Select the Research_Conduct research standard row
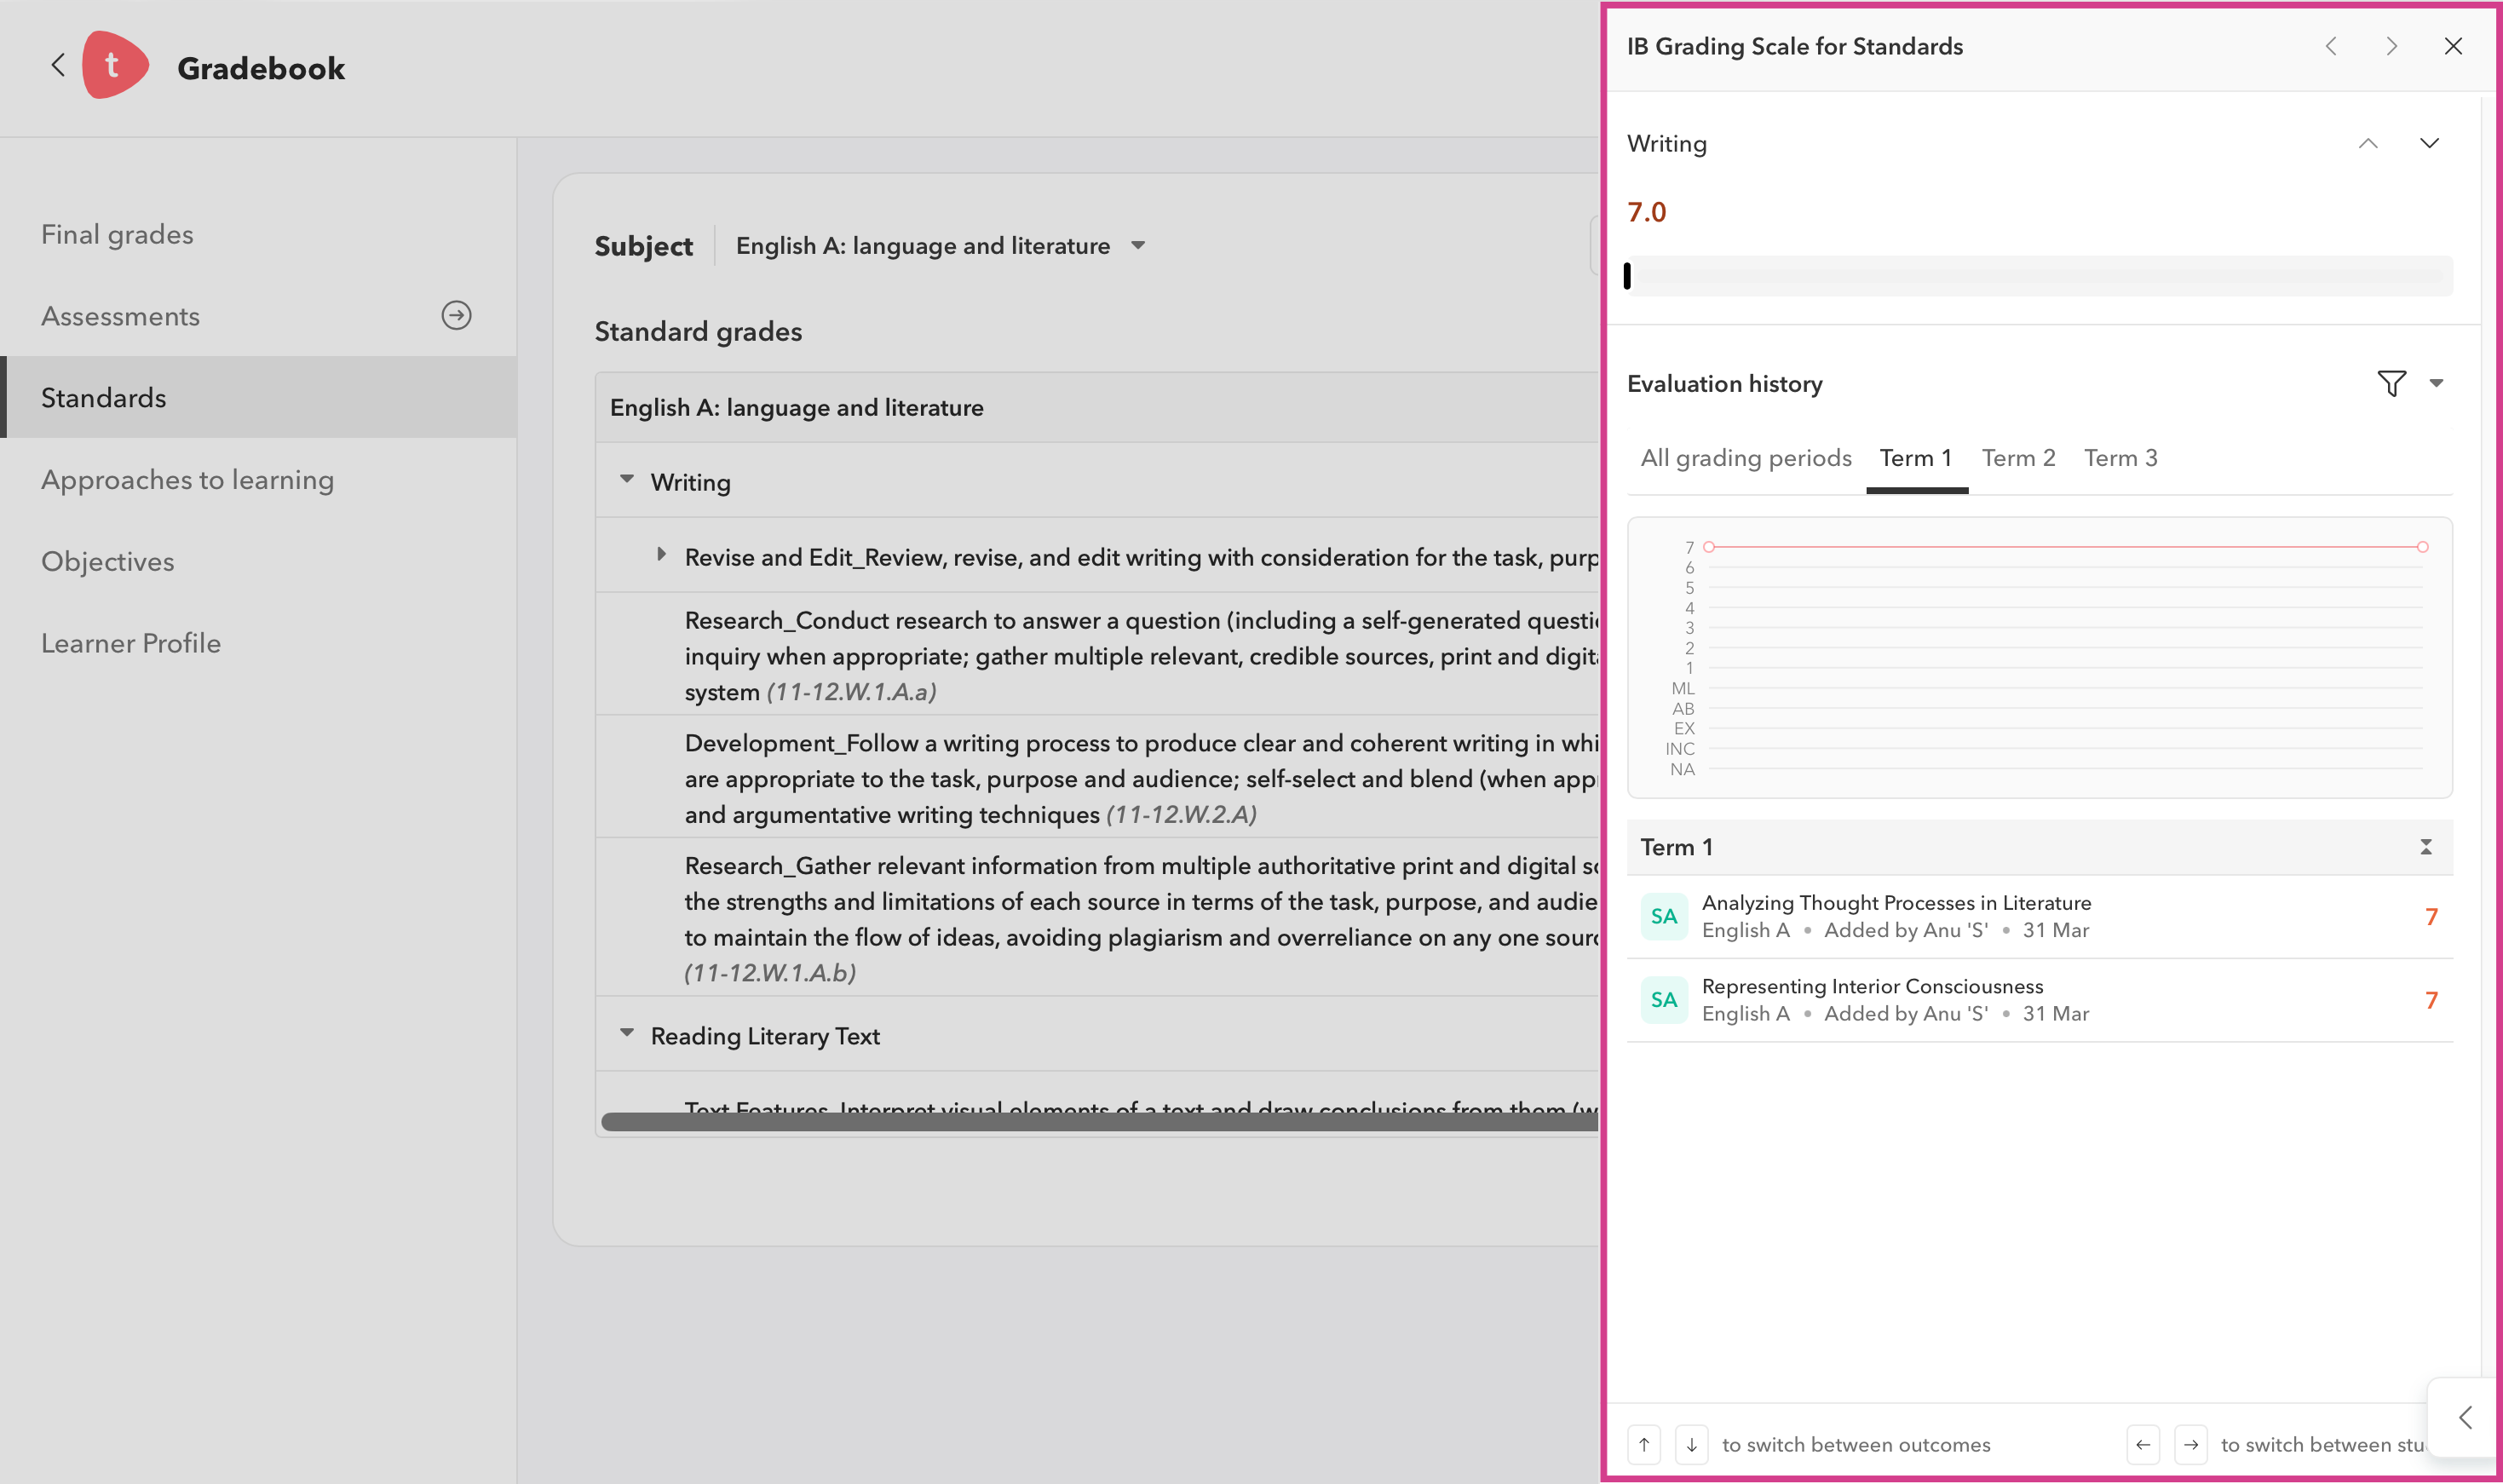Image resolution: width=2503 pixels, height=1484 pixels. pyautogui.click(x=1098, y=655)
